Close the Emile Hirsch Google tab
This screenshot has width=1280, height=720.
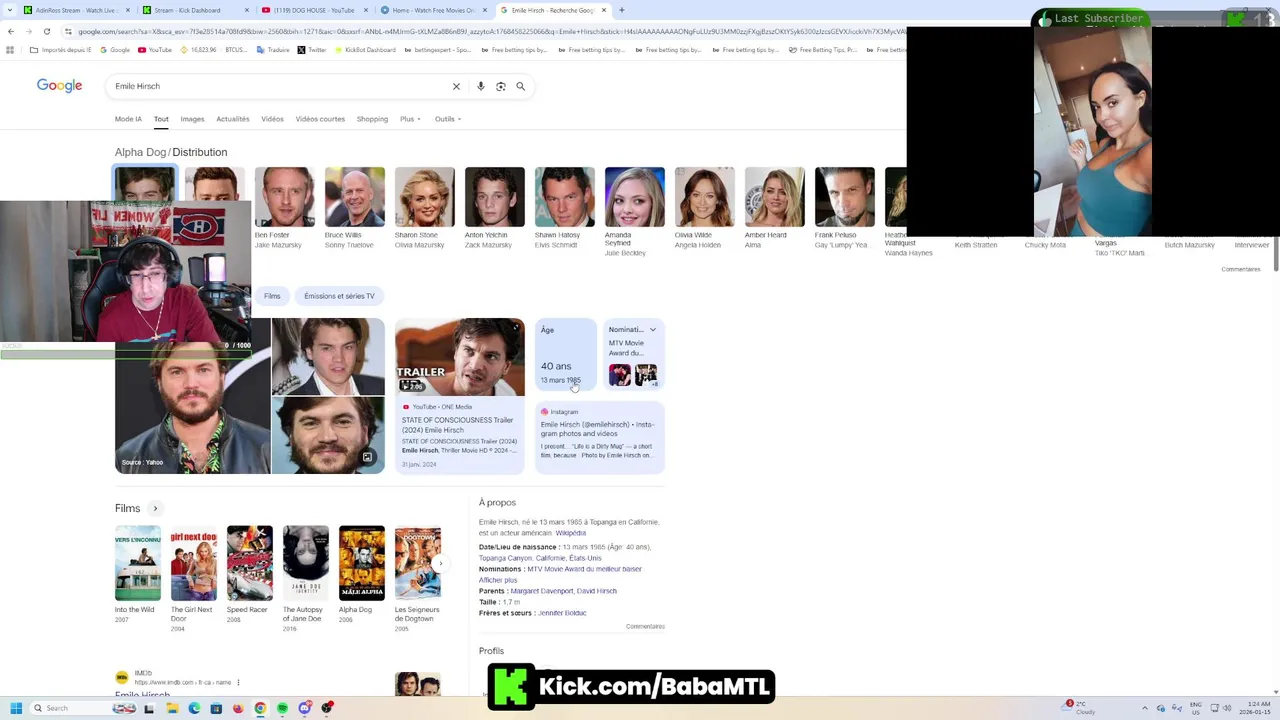603,10
